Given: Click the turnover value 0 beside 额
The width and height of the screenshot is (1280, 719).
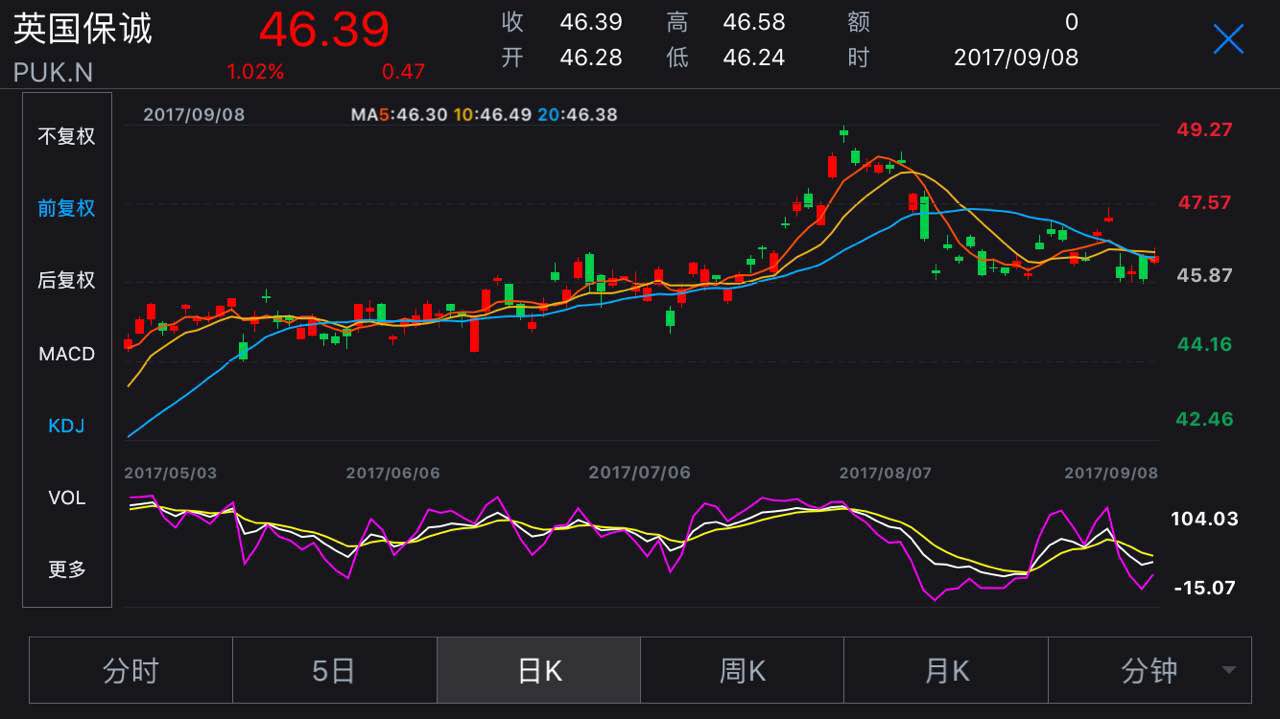Looking at the screenshot, I should coord(1072,22).
